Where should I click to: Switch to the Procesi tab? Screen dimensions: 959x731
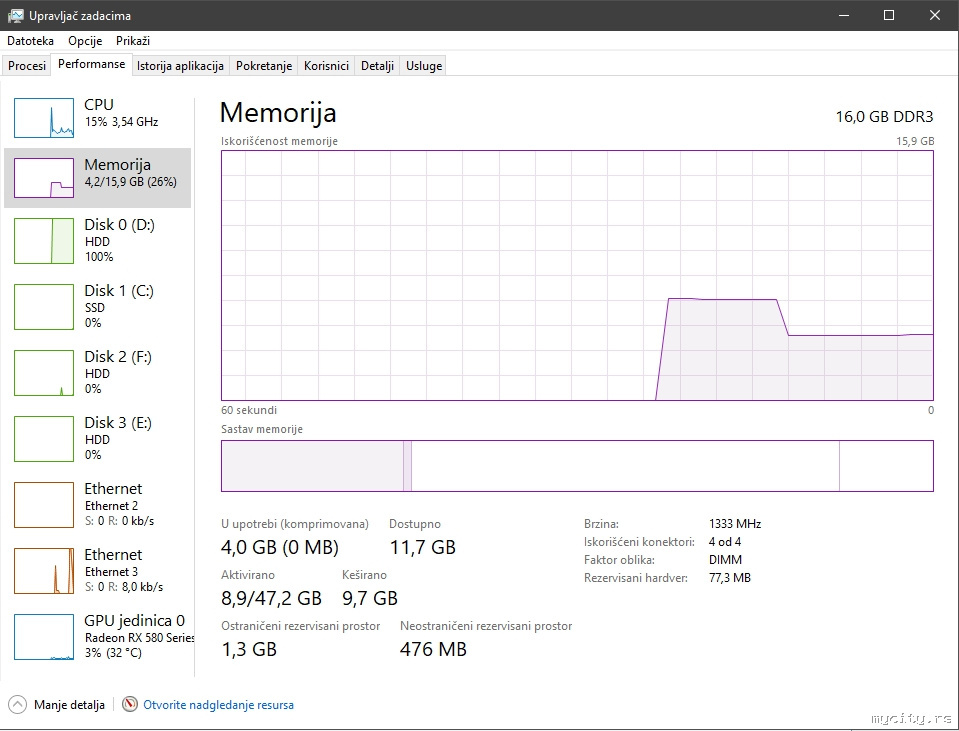(27, 66)
